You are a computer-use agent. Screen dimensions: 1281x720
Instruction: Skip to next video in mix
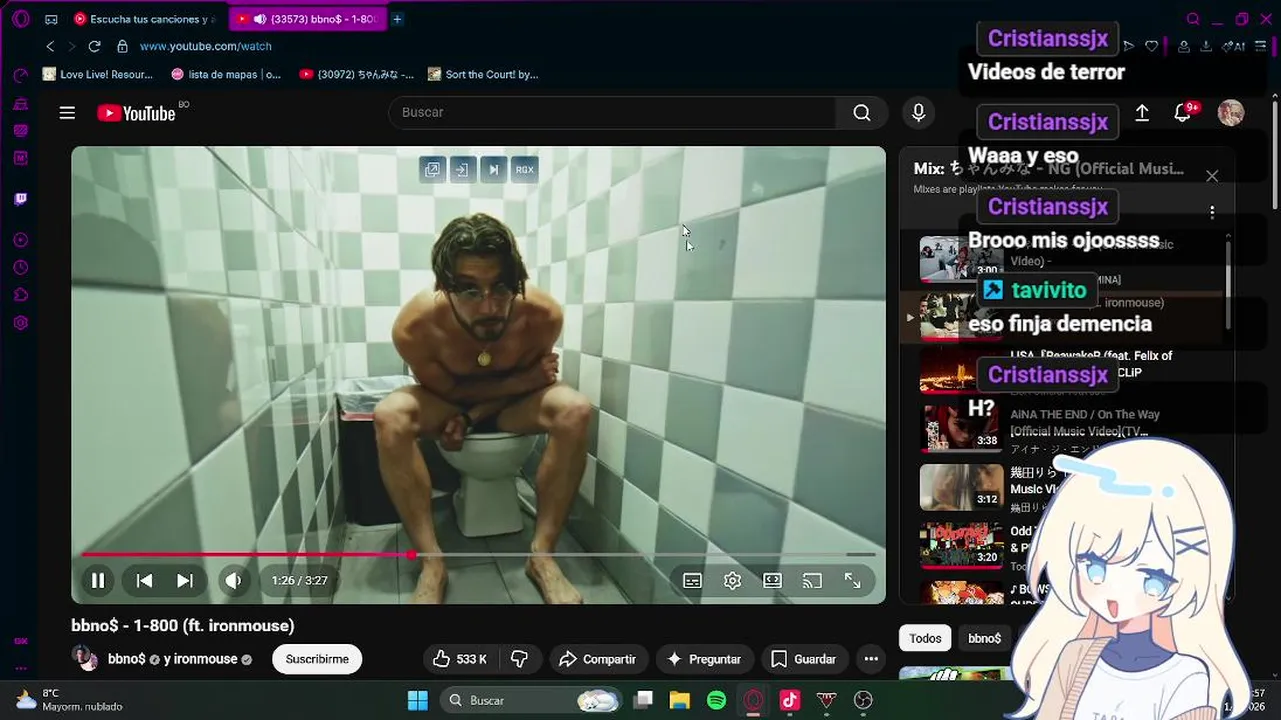pos(185,580)
